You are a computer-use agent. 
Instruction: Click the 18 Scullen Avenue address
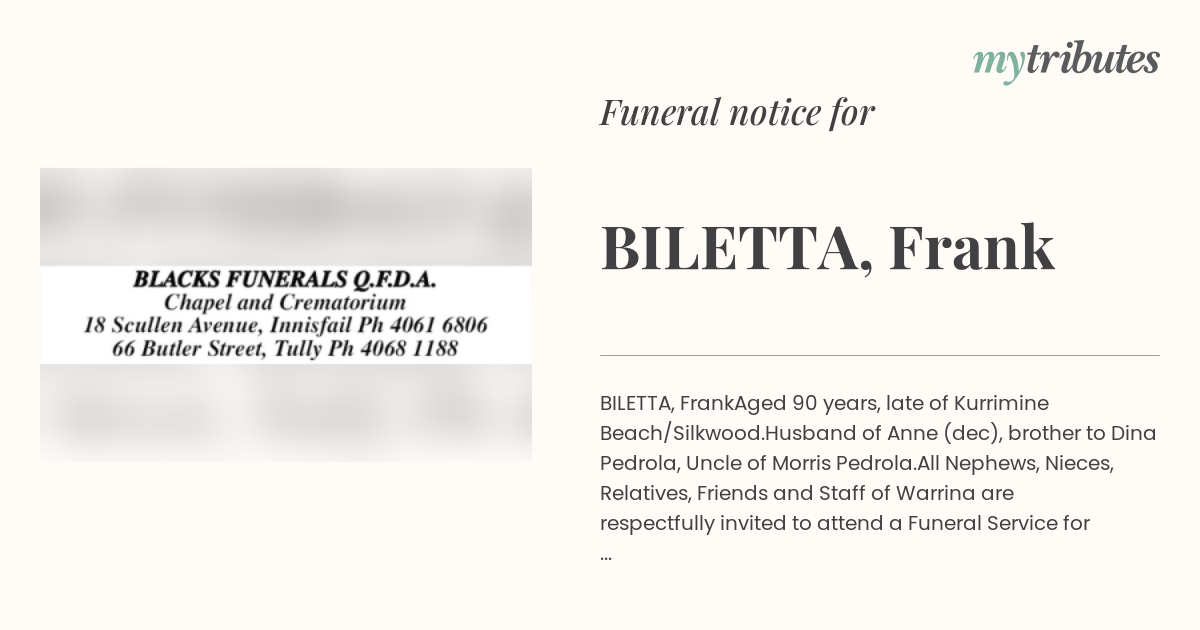click(x=172, y=325)
